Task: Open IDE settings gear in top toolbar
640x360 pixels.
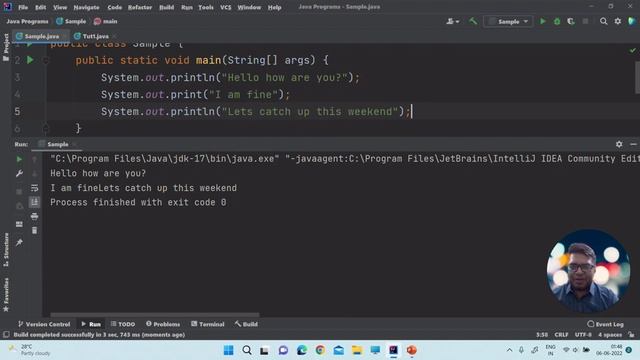Action: pyautogui.click(x=618, y=21)
